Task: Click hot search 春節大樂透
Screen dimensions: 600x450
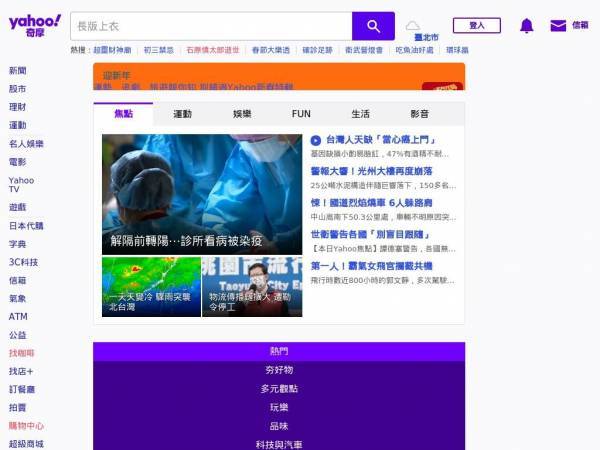Action: click(x=271, y=50)
